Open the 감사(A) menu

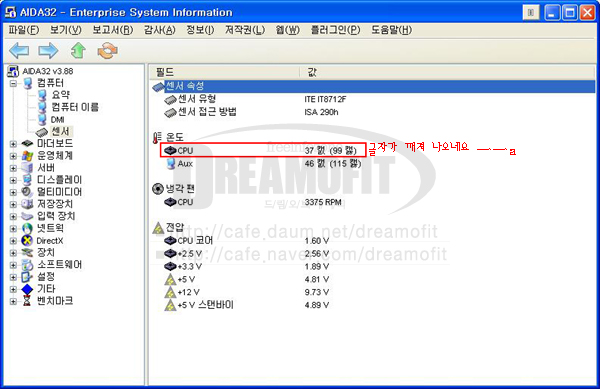(160, 30)
